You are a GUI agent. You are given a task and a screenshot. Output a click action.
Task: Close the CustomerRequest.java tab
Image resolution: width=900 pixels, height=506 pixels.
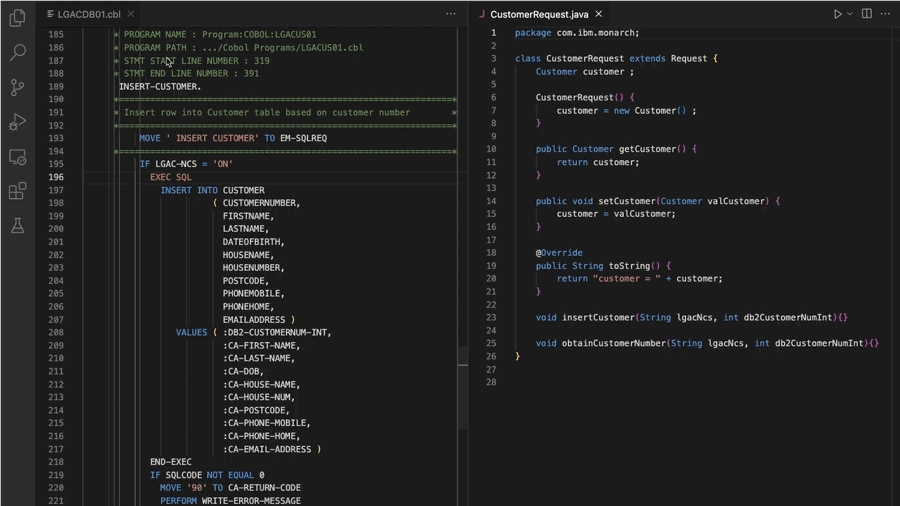pyautogui.click(x=599, y=14)
